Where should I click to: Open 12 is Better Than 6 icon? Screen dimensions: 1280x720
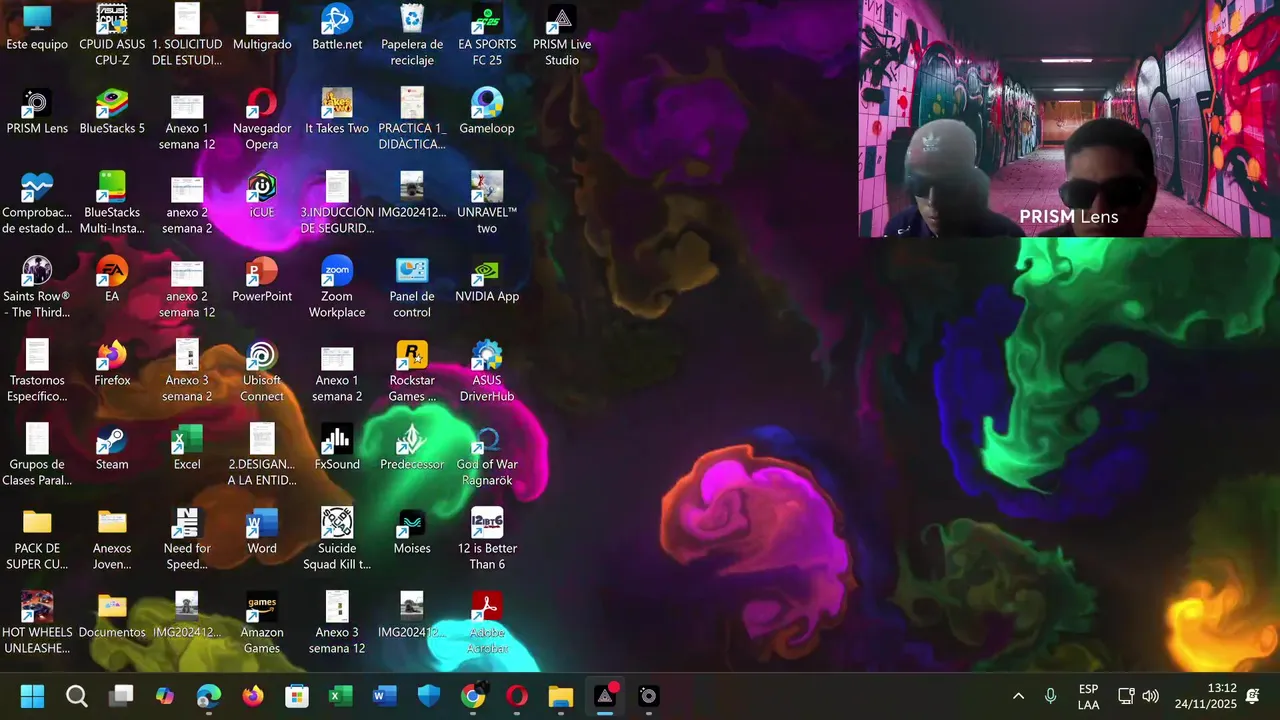[487, 539]
